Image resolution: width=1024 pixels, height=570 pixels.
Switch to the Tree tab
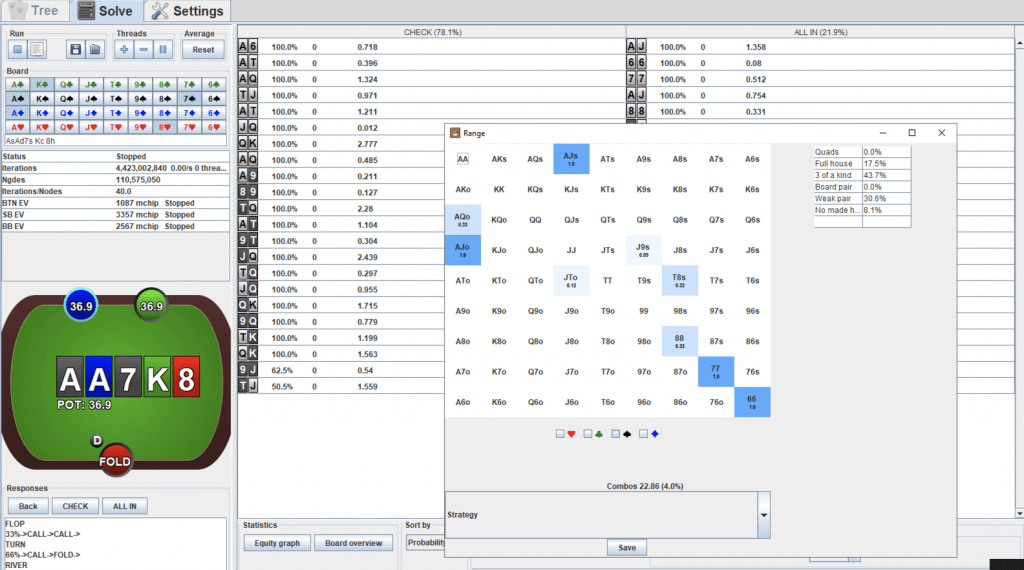click(x=35, y=11)
